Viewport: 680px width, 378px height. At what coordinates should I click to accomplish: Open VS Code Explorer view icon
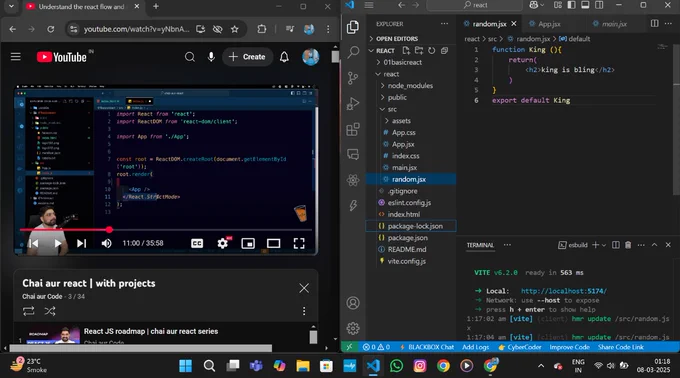[353, 27]
